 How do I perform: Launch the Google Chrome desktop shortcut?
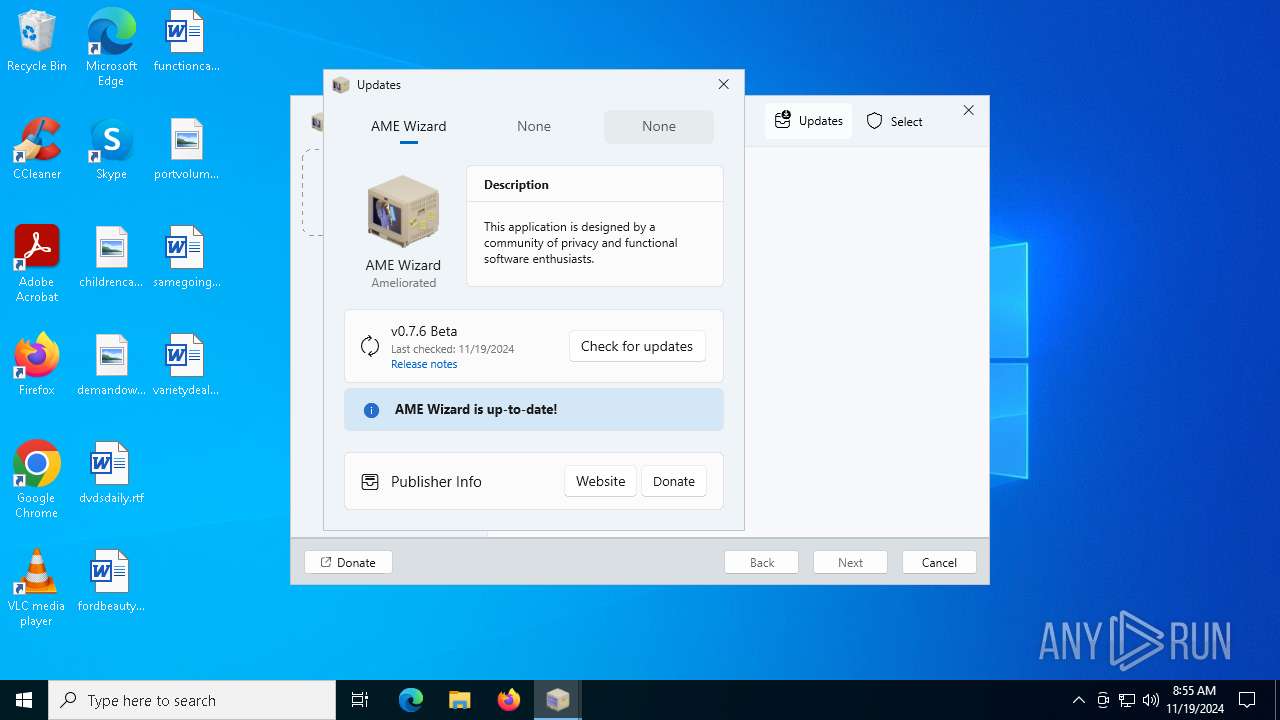(37, 479)
